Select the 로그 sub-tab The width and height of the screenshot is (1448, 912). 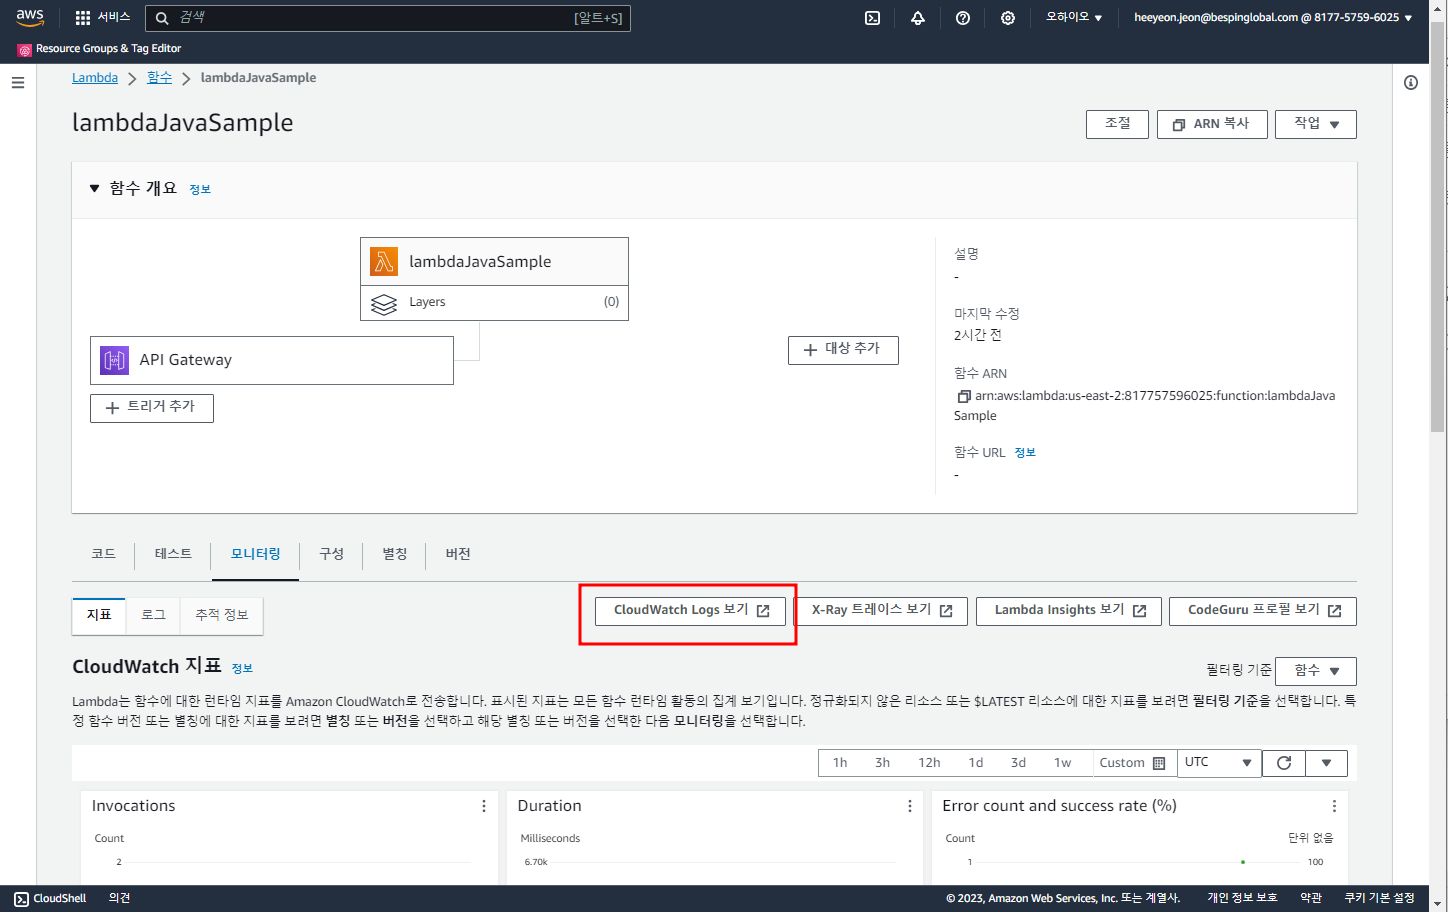(153, 615)
